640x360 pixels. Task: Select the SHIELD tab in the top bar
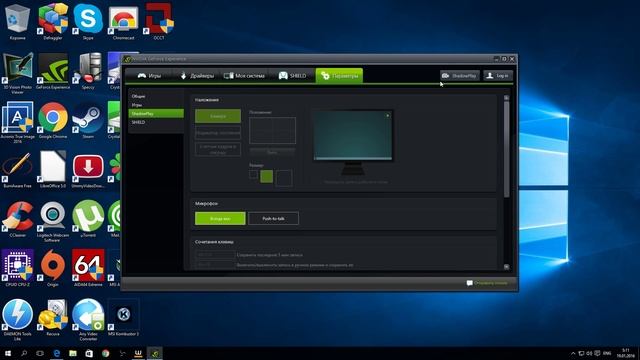click(292, 76)
